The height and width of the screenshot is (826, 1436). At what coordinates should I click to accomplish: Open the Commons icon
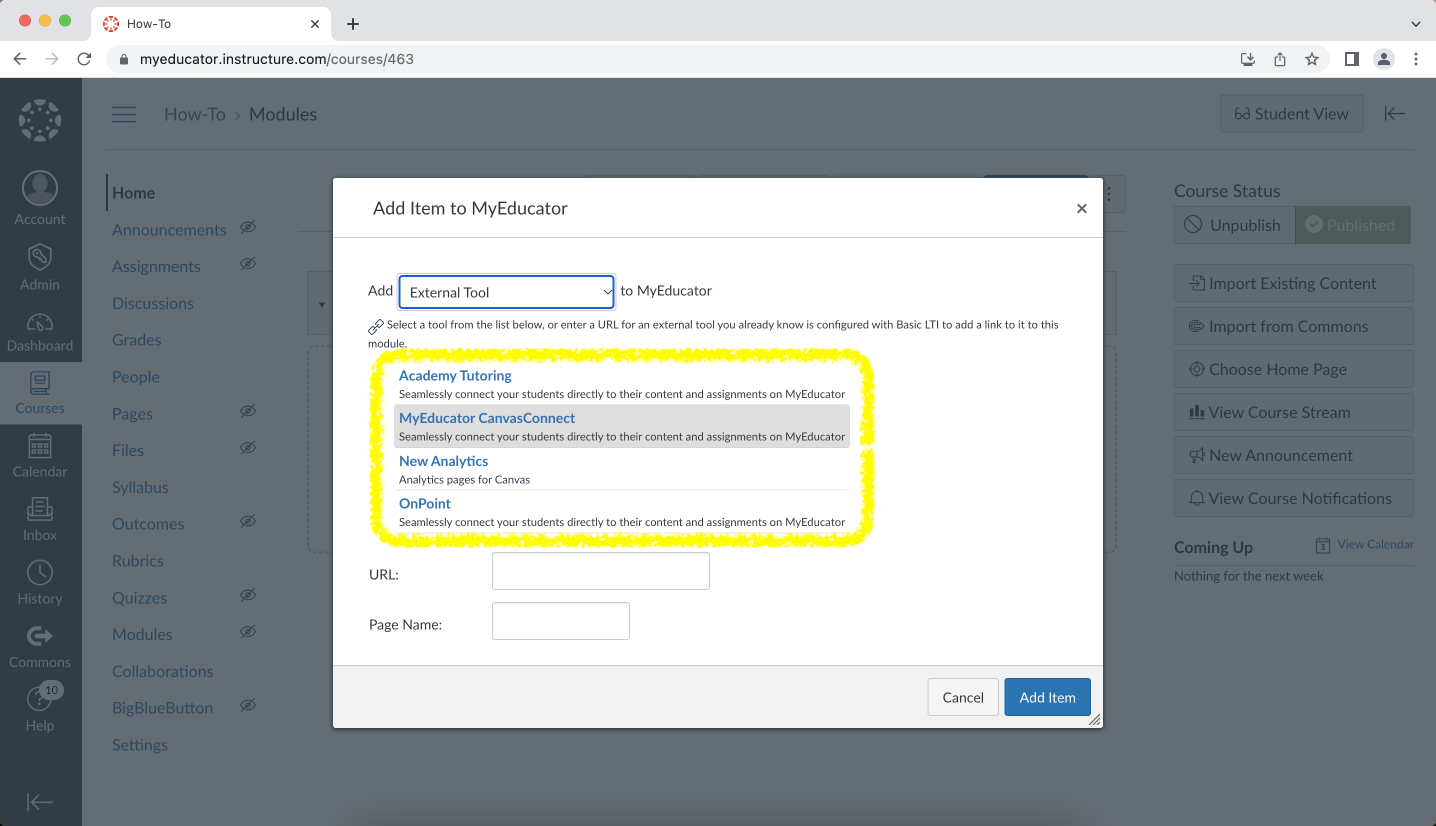click(40, 635)
